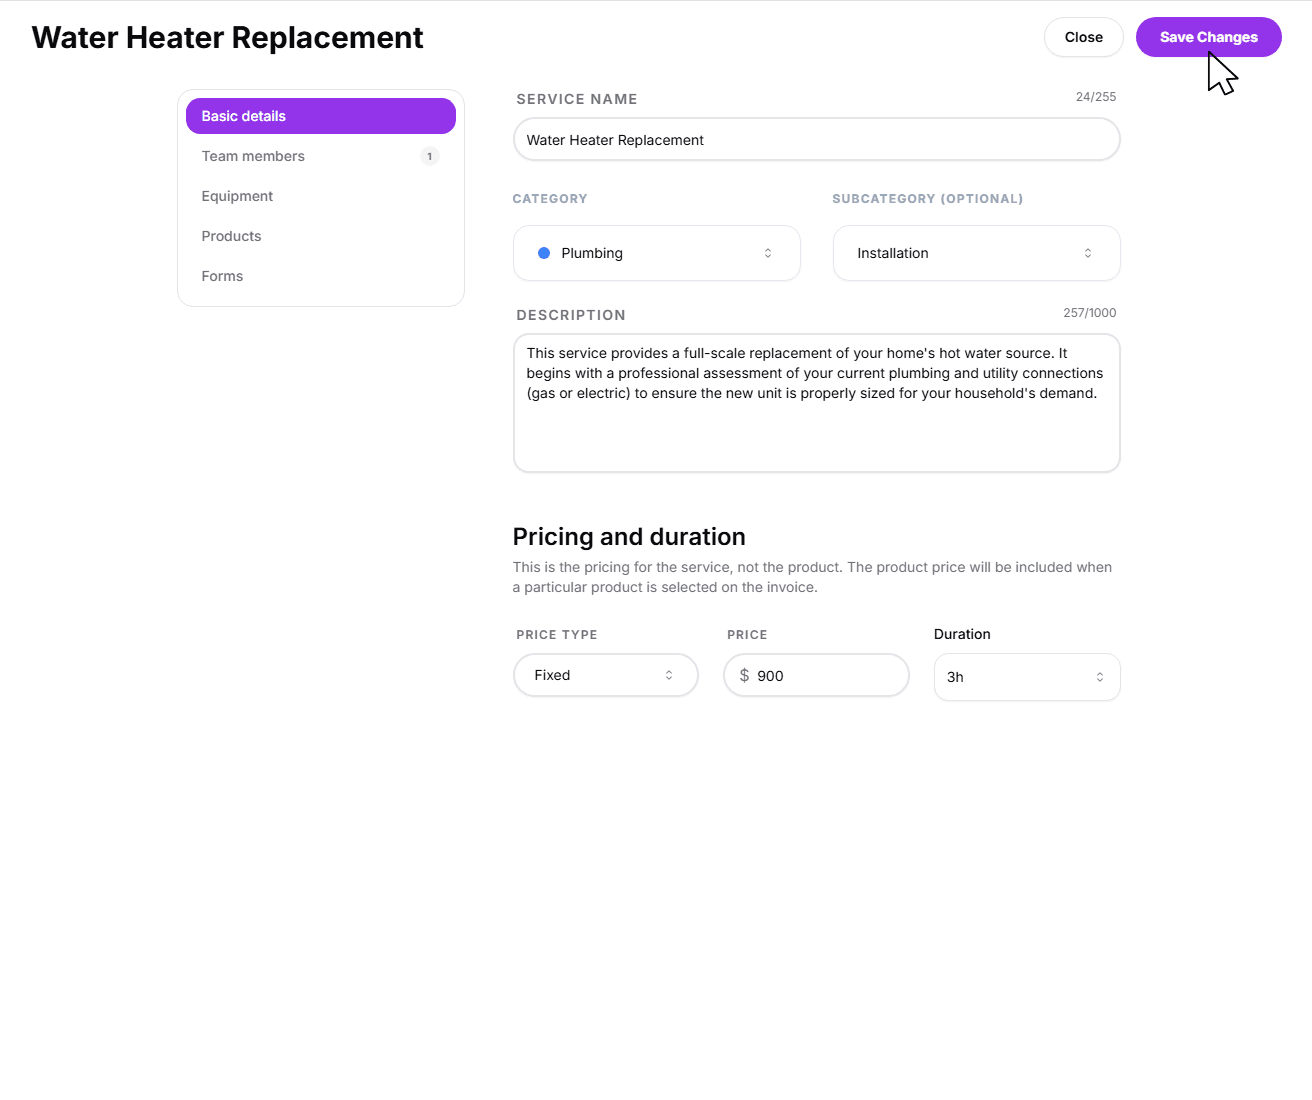Click the Team members count badge
Image resolution: width=1312 pixels, height=1100 pixels.
coord(430,156)
